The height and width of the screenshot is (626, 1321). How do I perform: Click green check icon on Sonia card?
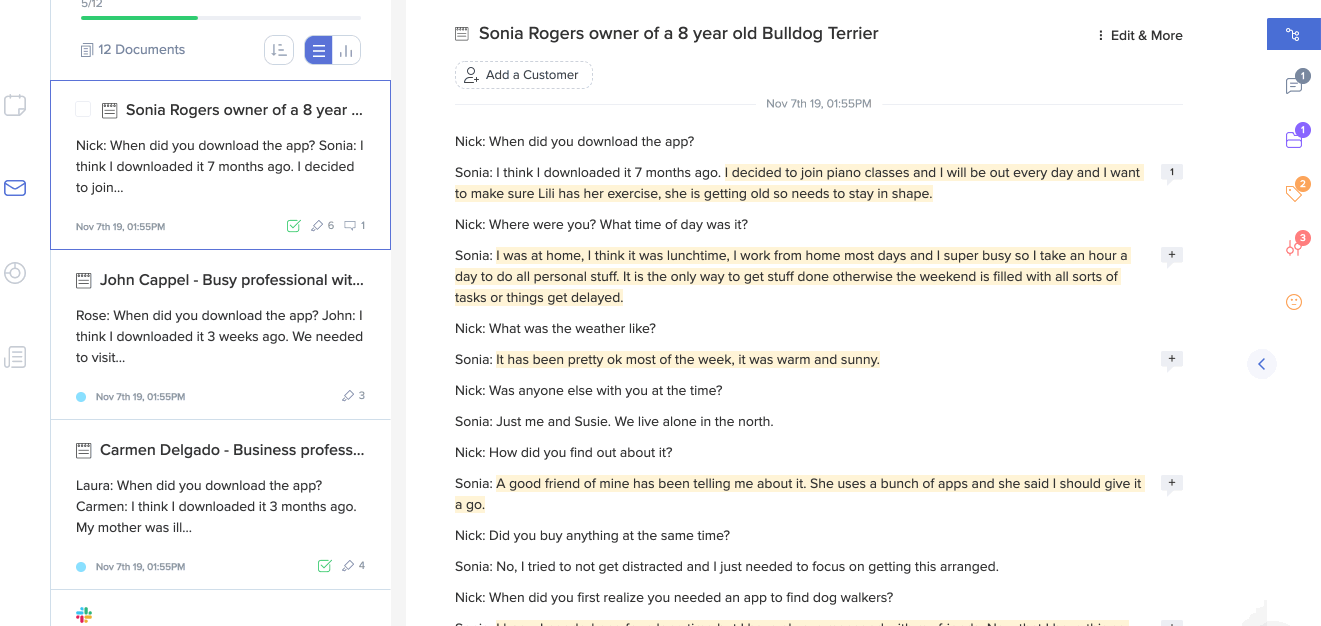[294, 226]
